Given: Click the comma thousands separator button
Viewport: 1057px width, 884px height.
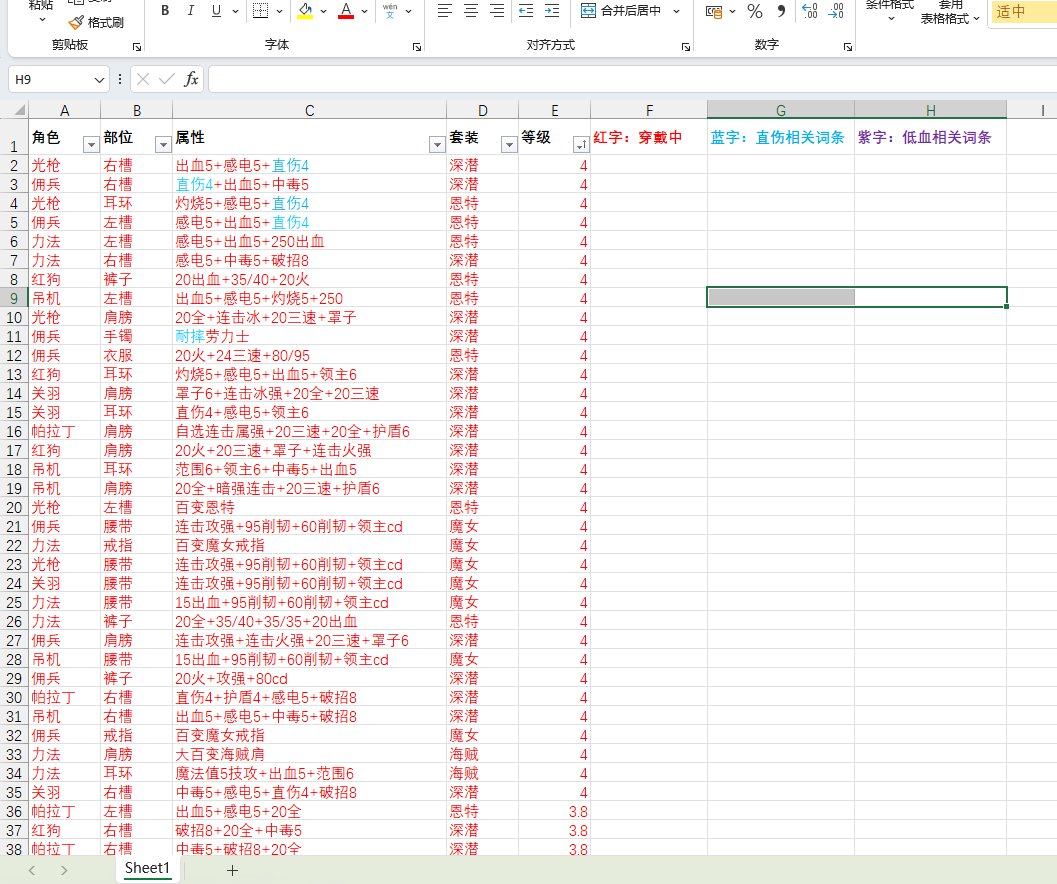Looking at the screenshot, I should click(x=781, y=11).
